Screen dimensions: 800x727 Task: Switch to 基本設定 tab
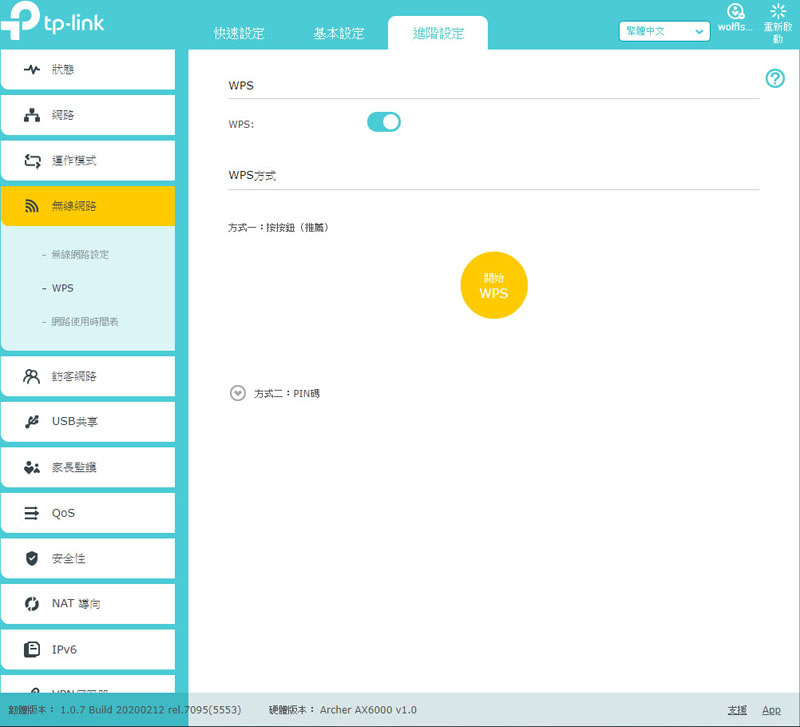(x=338, y=33)
